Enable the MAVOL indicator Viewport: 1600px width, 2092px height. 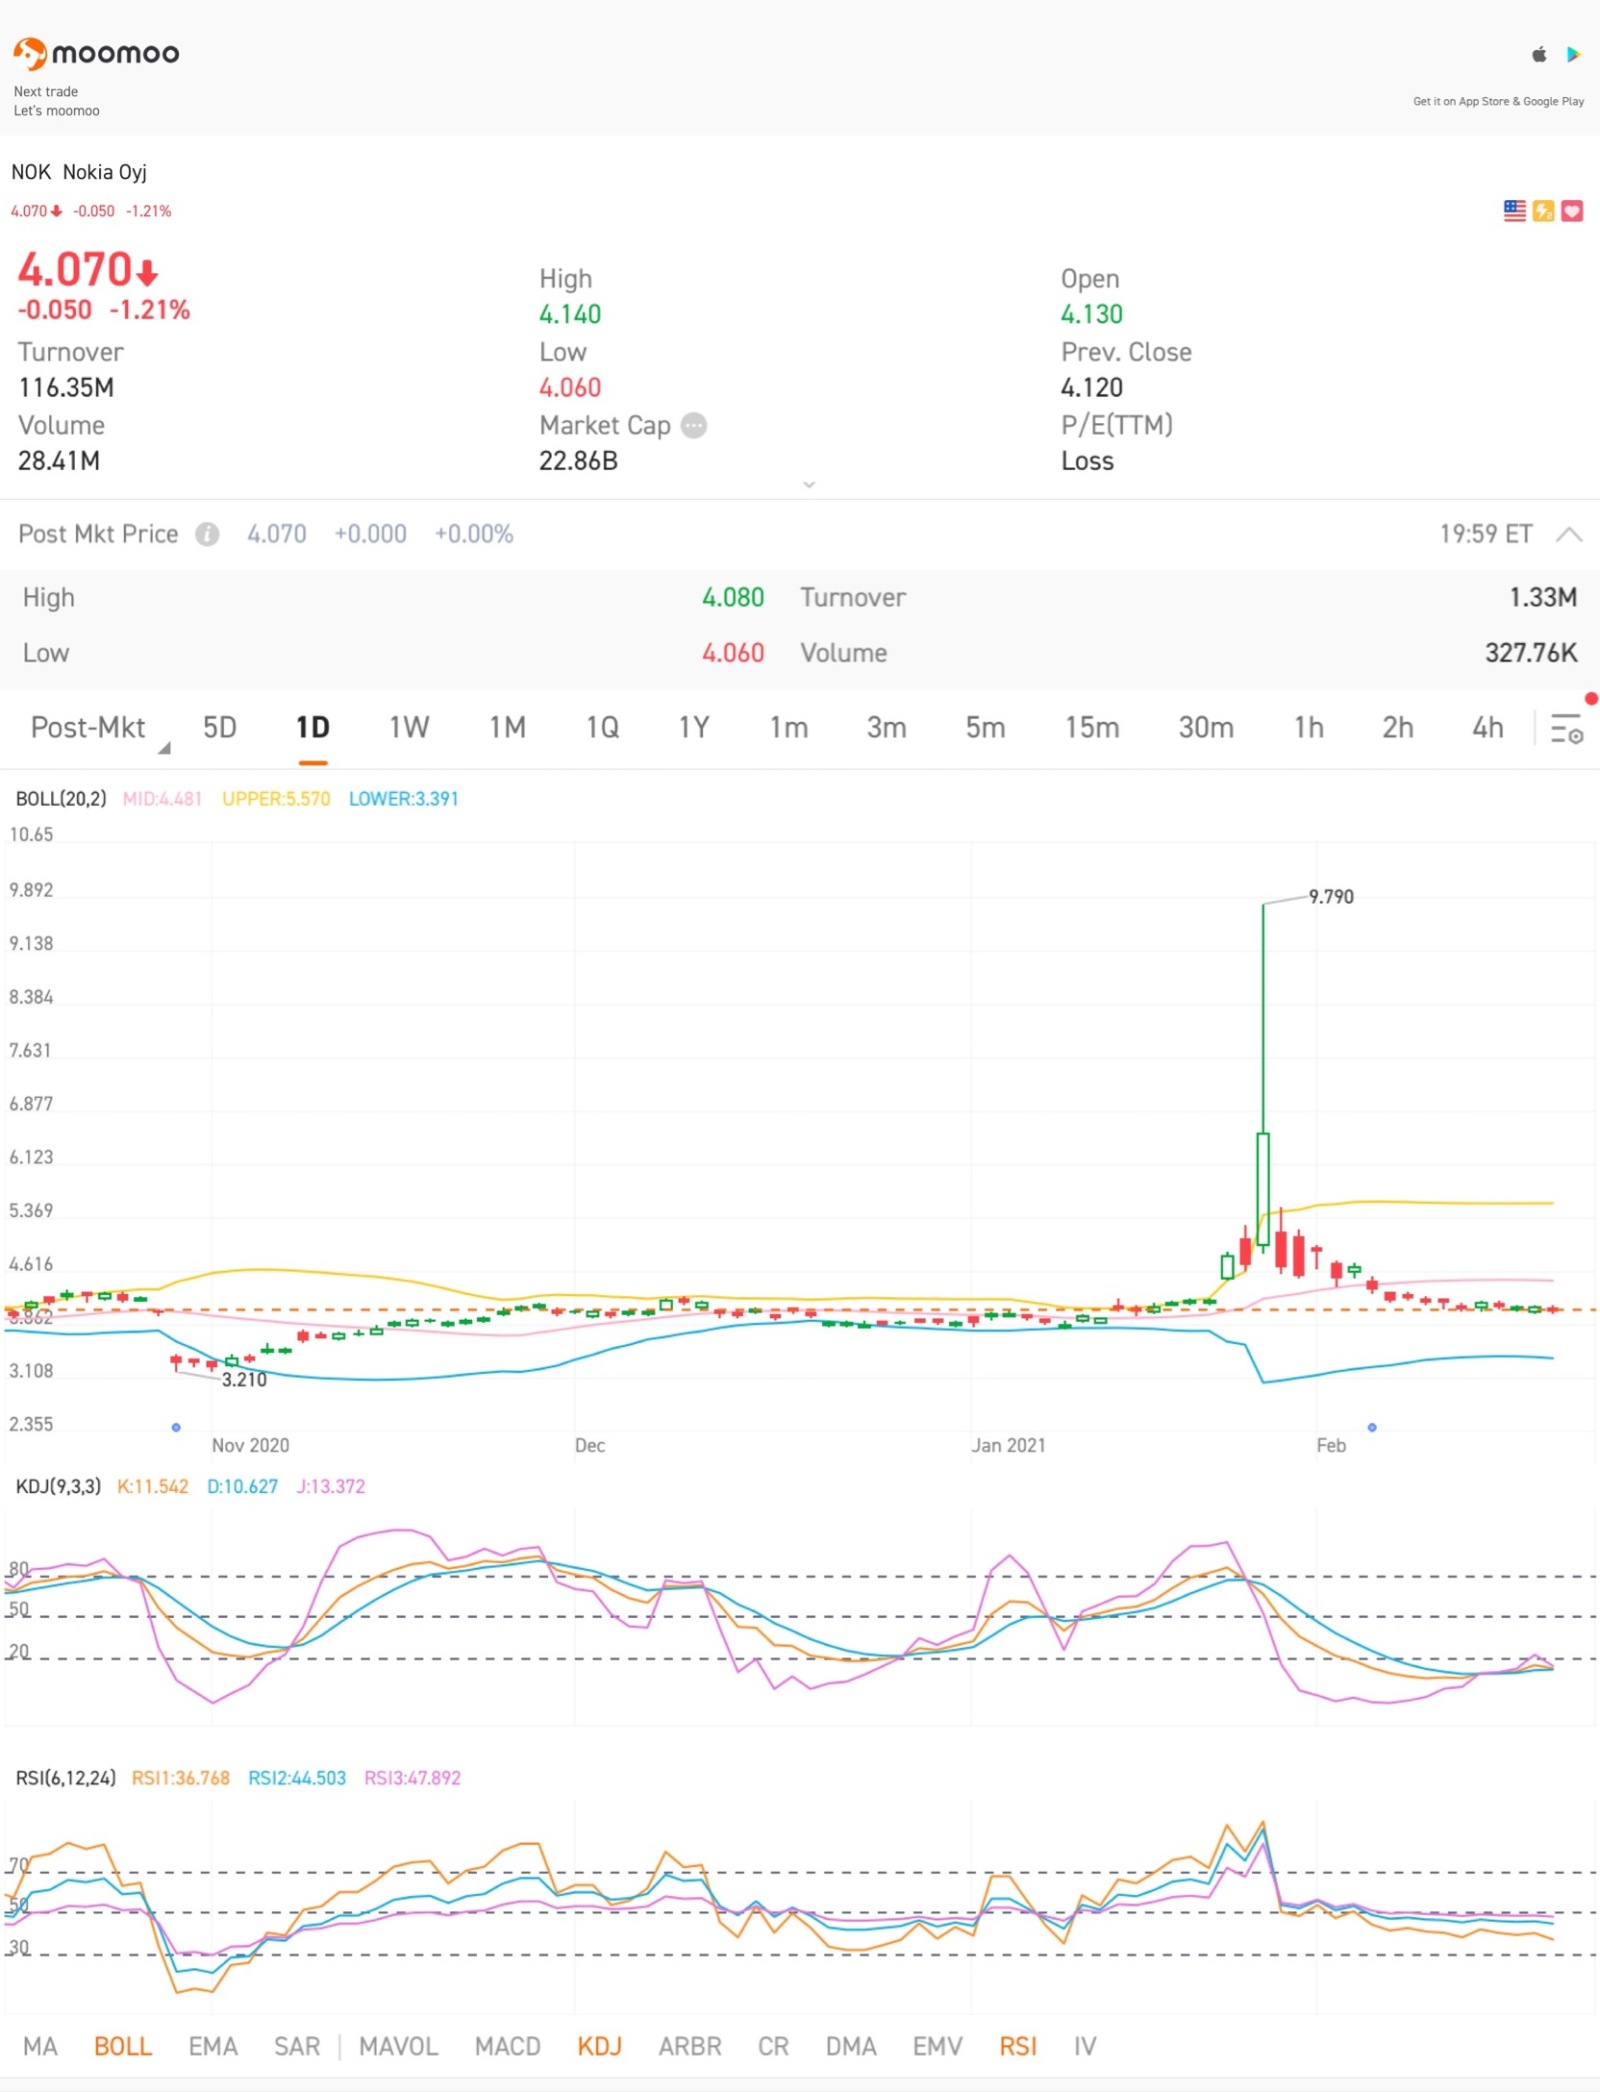point(399,2046)
